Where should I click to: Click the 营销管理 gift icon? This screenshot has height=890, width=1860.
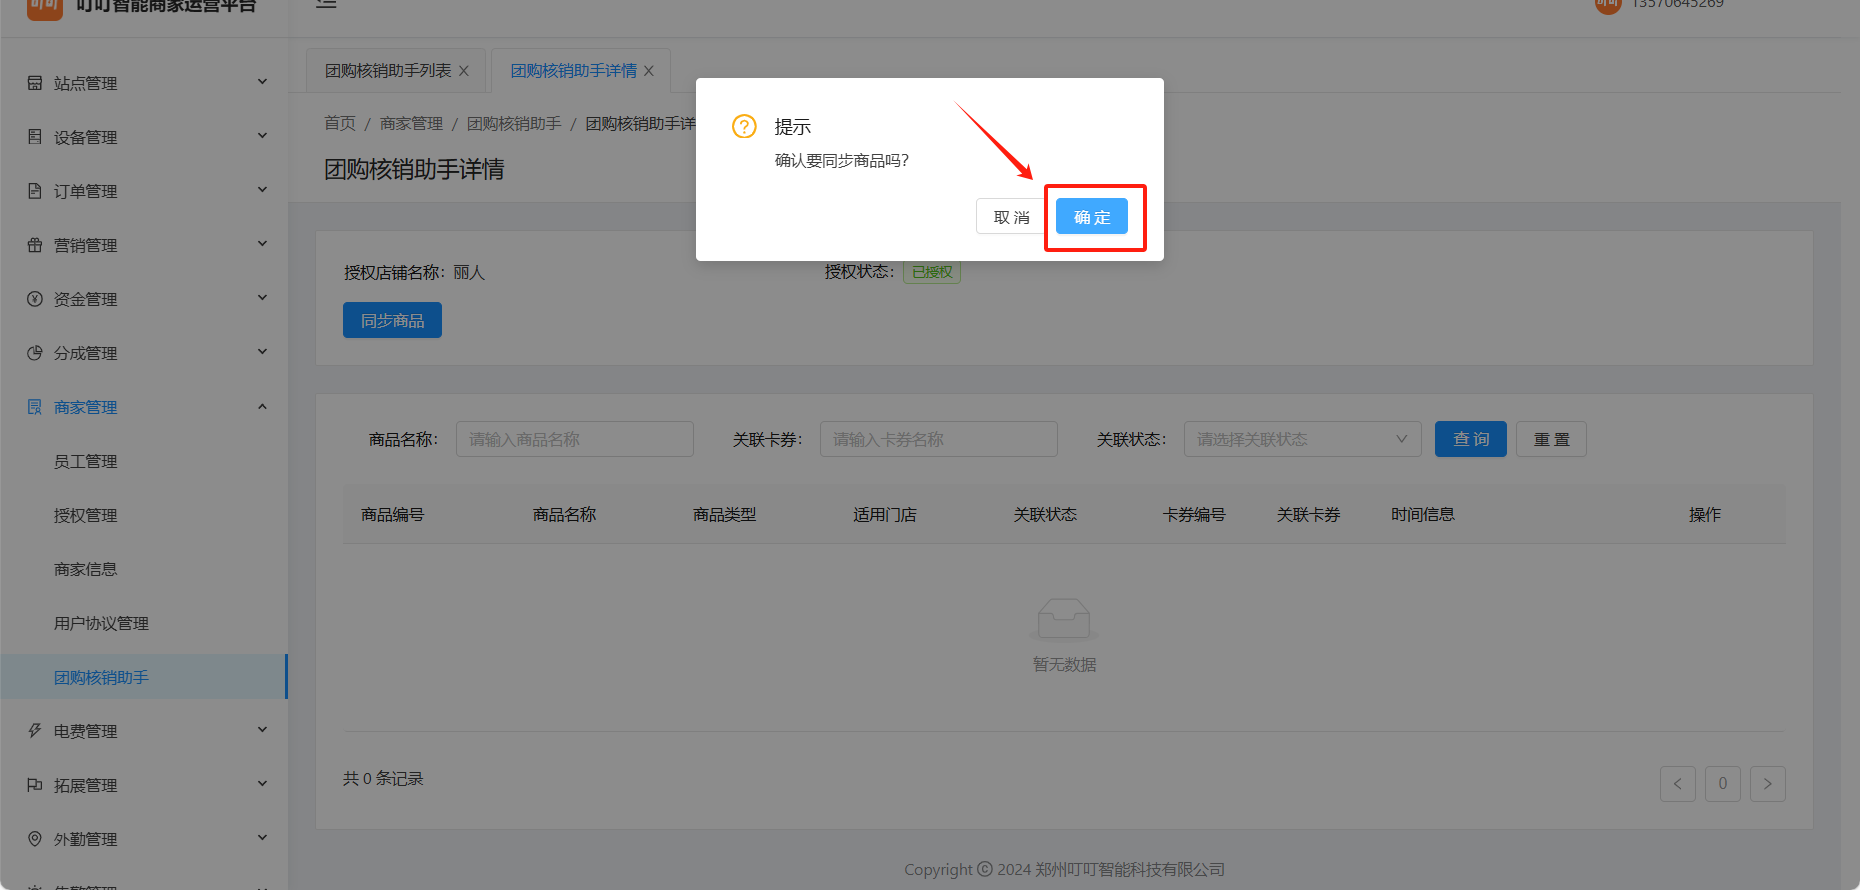click(x=35, y=245)
